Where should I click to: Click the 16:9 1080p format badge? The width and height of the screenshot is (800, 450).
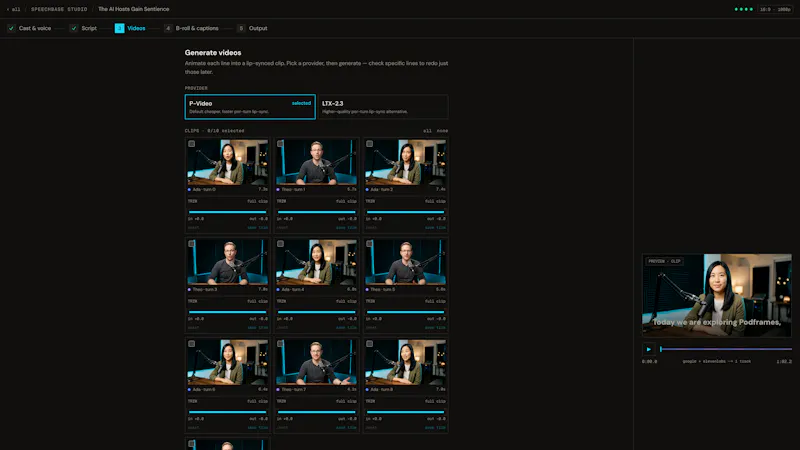(775, 9)
